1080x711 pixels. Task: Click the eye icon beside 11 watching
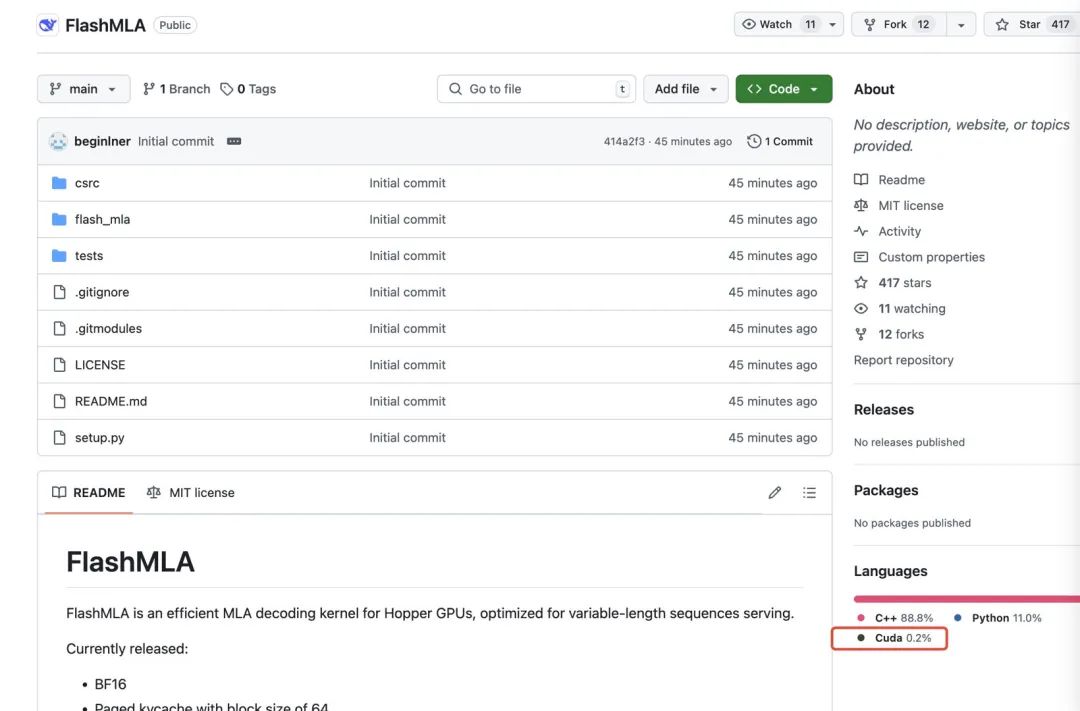point(861,309)
